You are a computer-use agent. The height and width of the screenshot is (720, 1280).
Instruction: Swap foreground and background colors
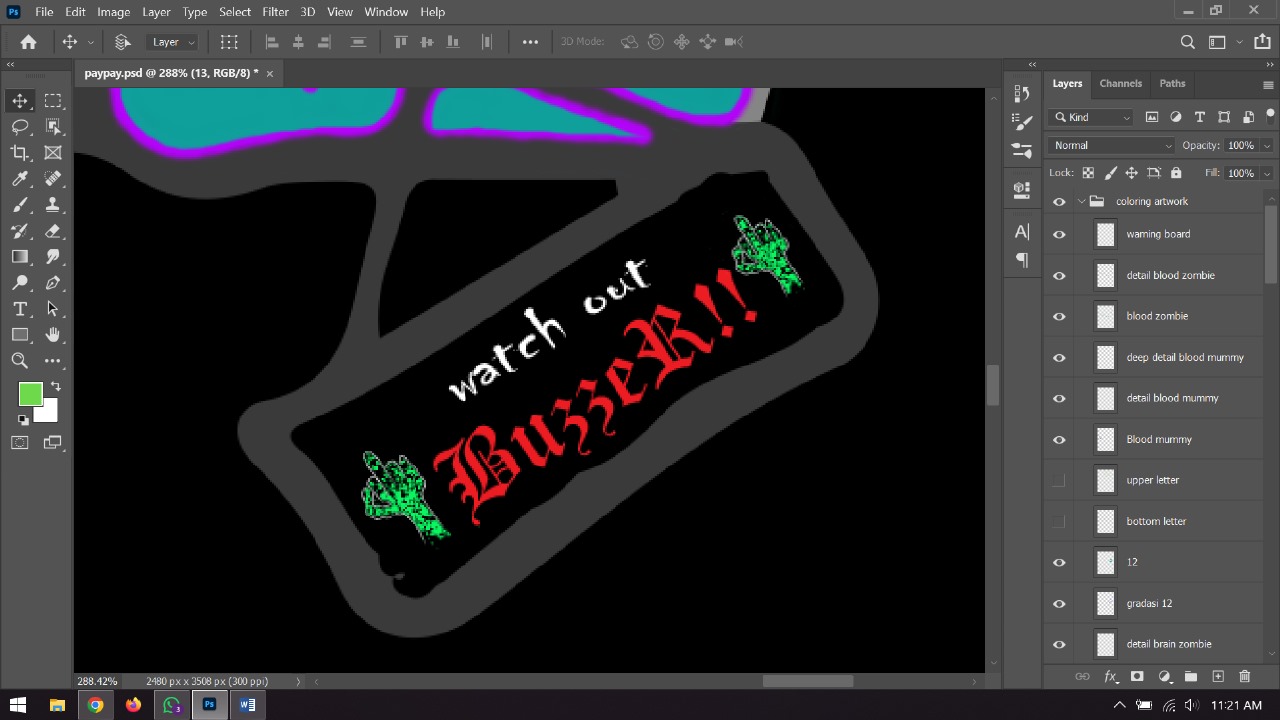click(55, 387)
